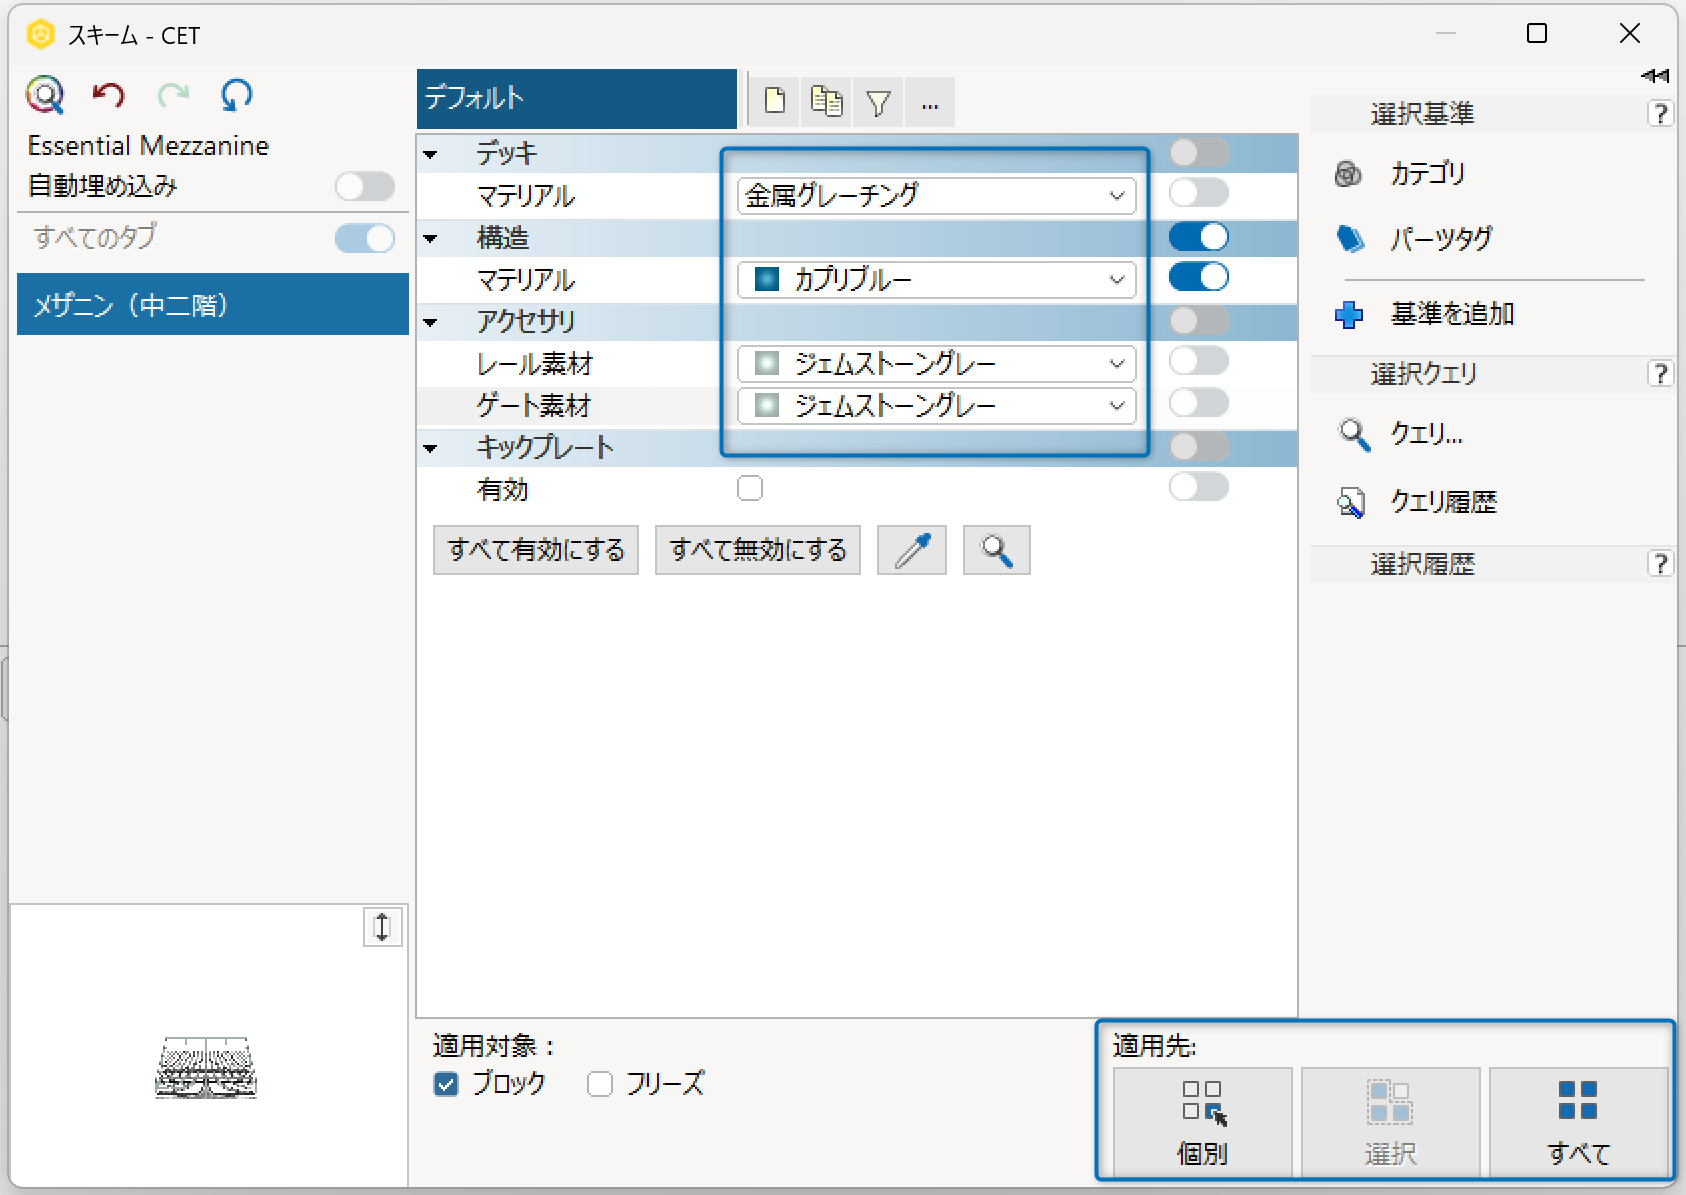
Task: Toggle the 構造 group switch off
Action: click(1199, 237)
